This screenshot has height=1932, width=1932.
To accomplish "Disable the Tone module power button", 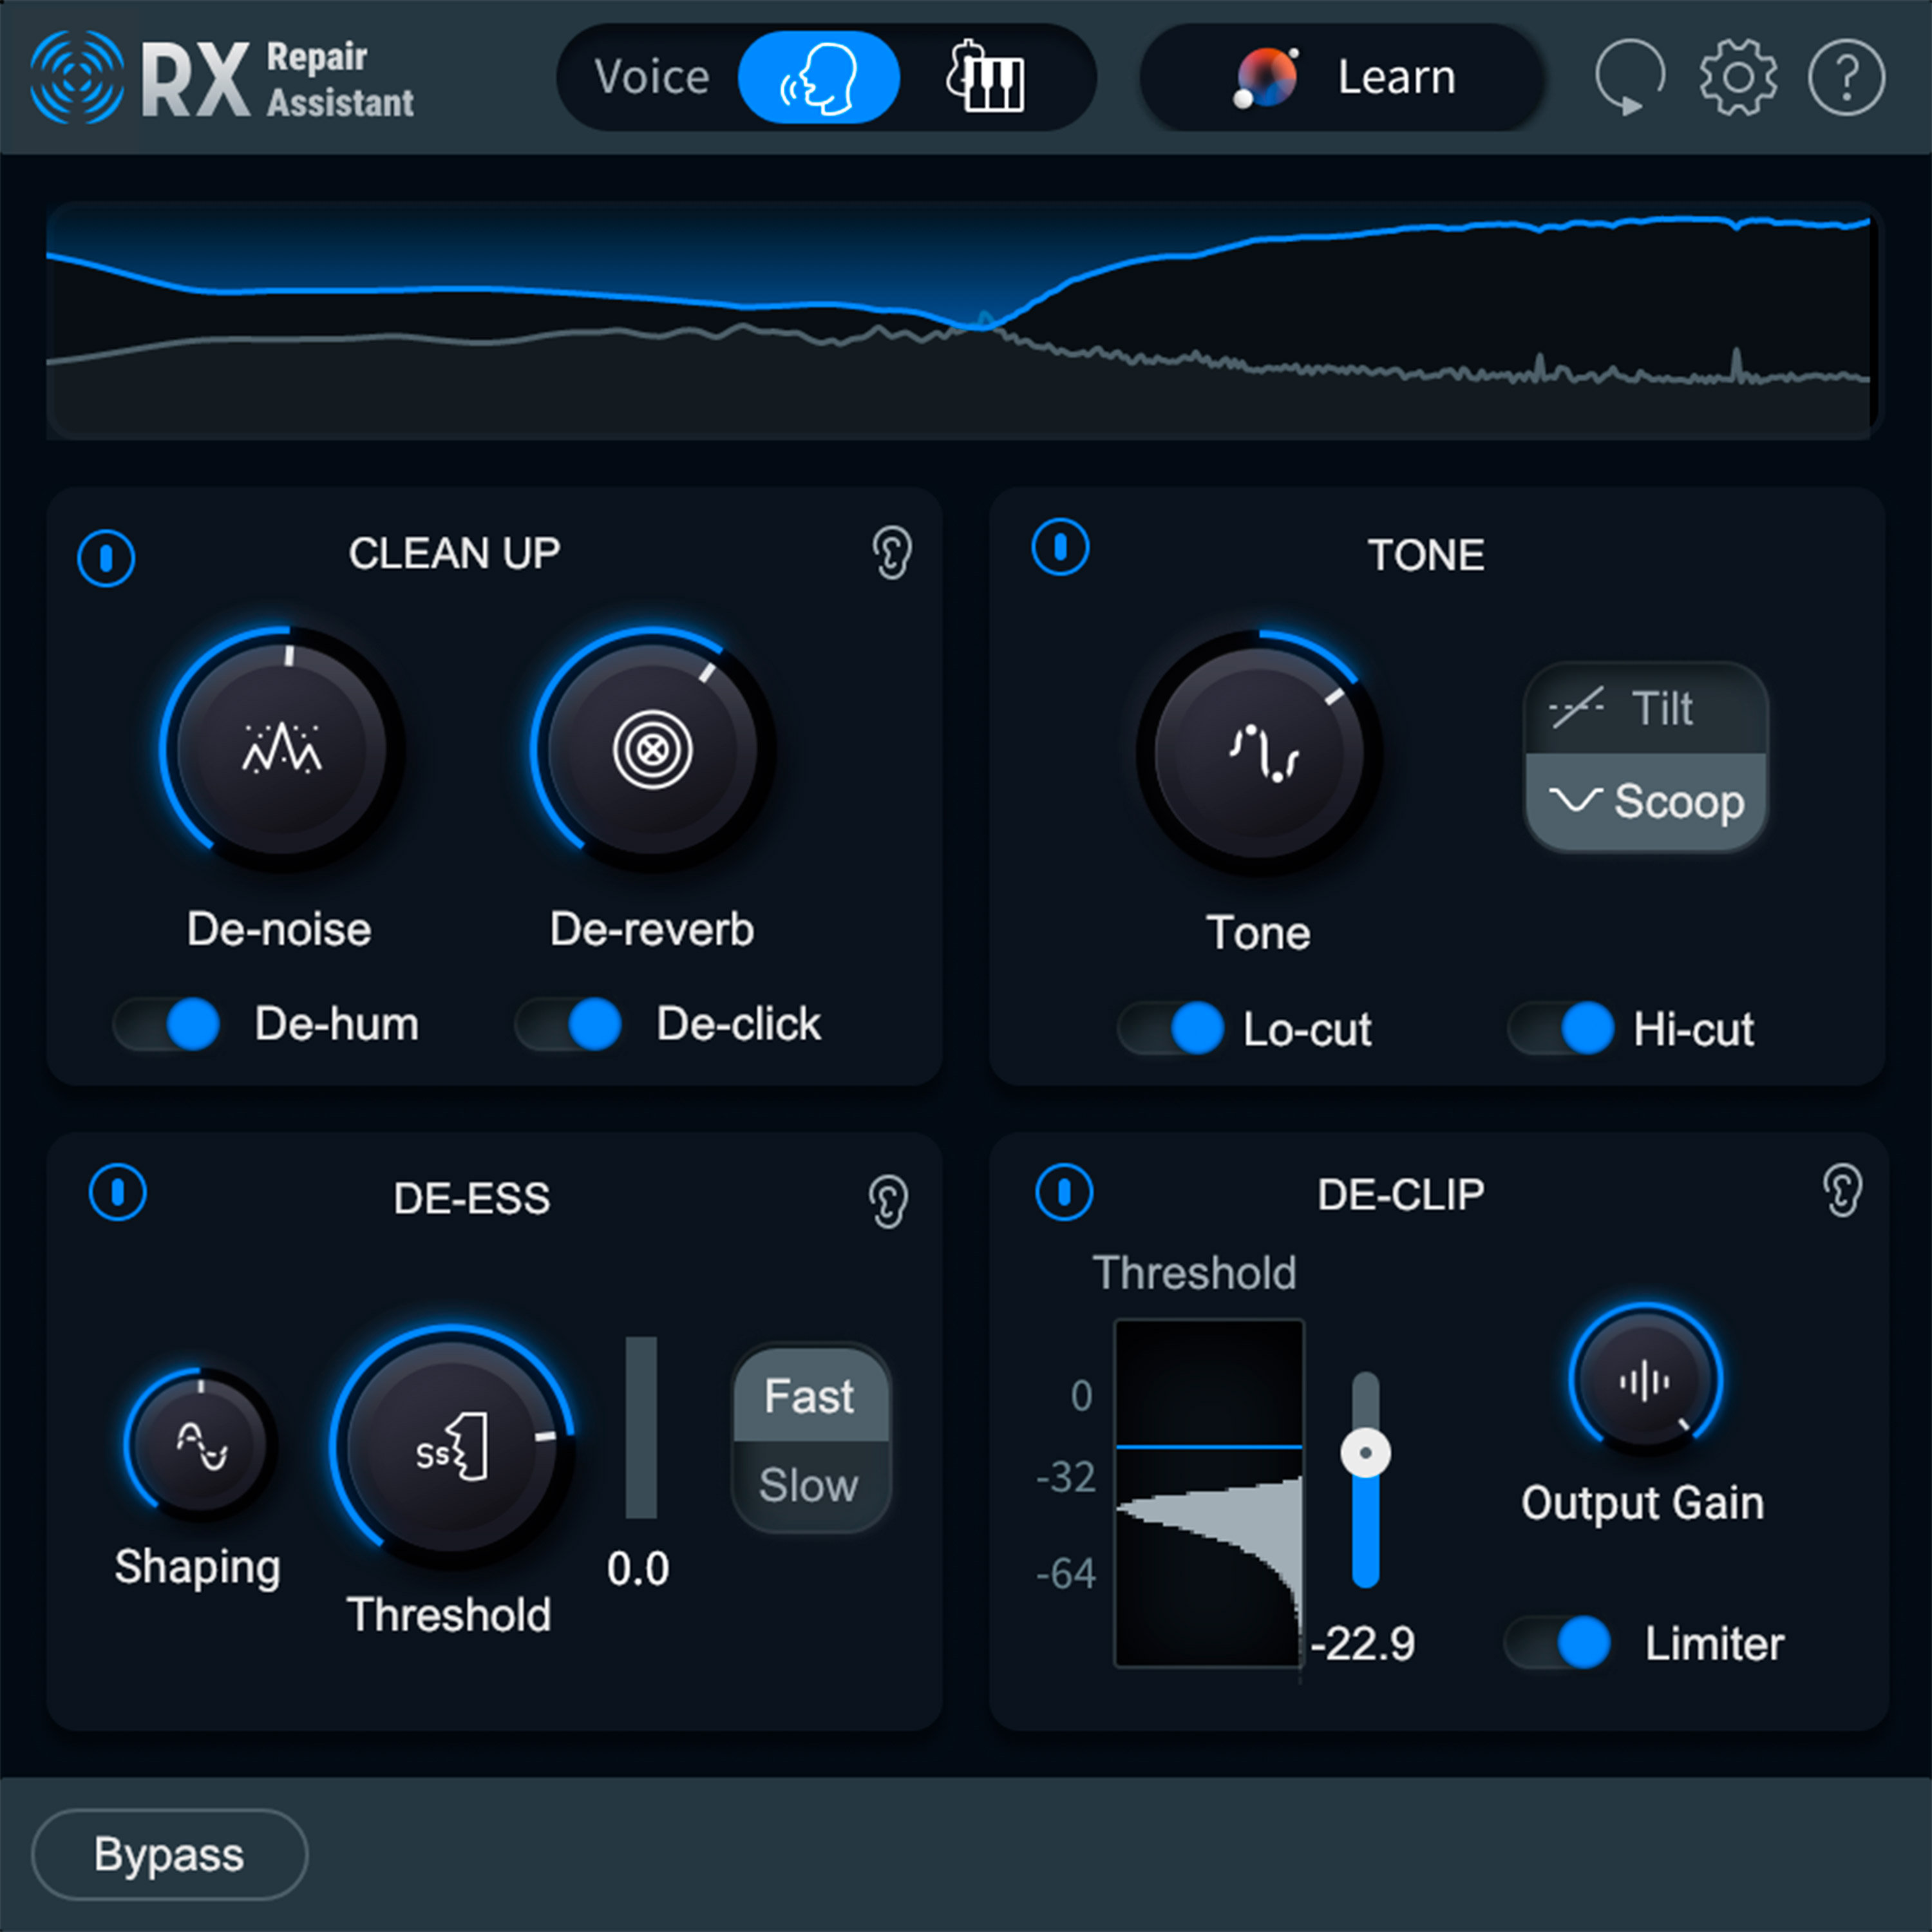I will [x=1060, y=547].
